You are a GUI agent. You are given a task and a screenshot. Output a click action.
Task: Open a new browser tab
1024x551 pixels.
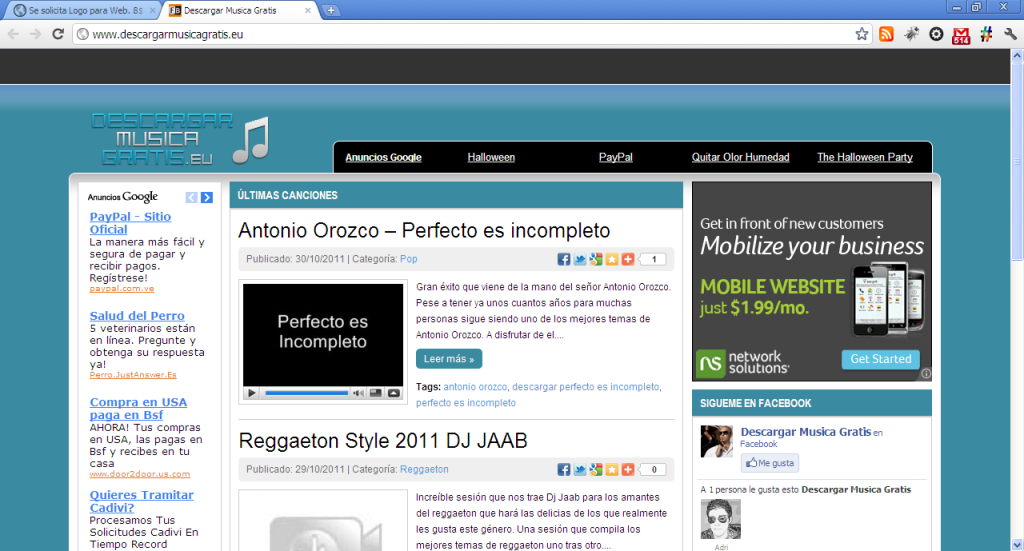pos(332,10)
